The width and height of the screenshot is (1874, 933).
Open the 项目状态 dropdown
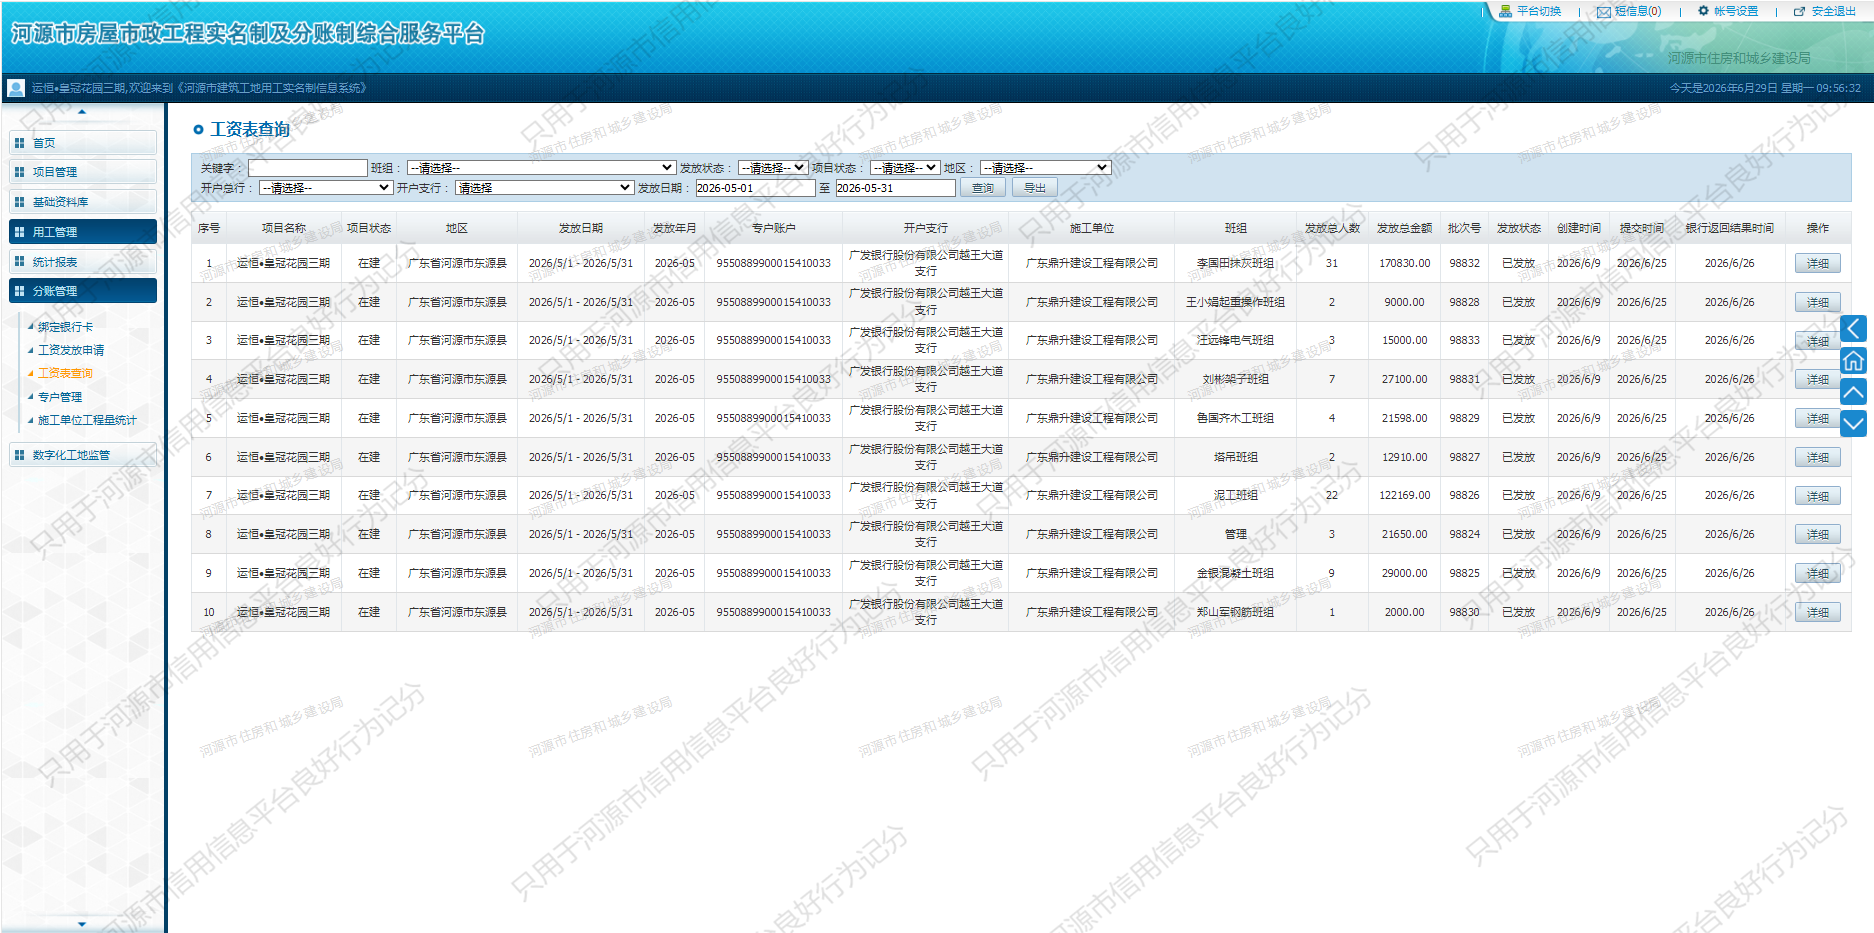[905, 168]
